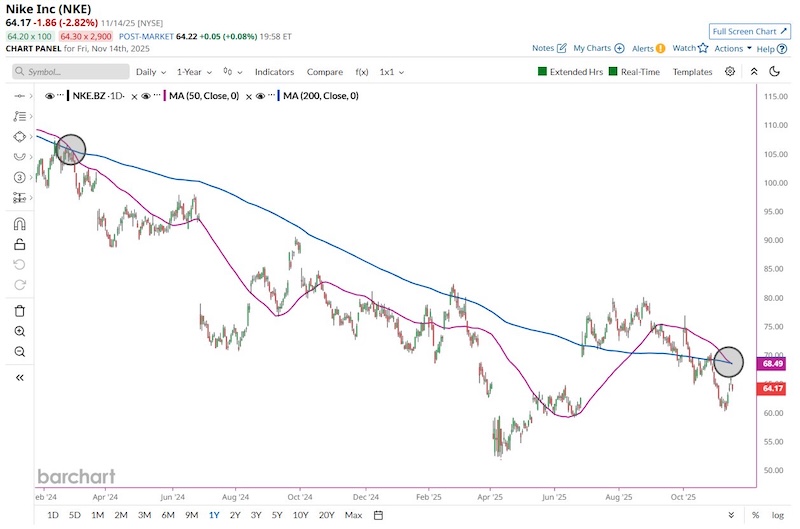The image size is (800, 529).
Task: Click the zoom in magnifier
Action: pyautogui.click(x=19, y=332)
